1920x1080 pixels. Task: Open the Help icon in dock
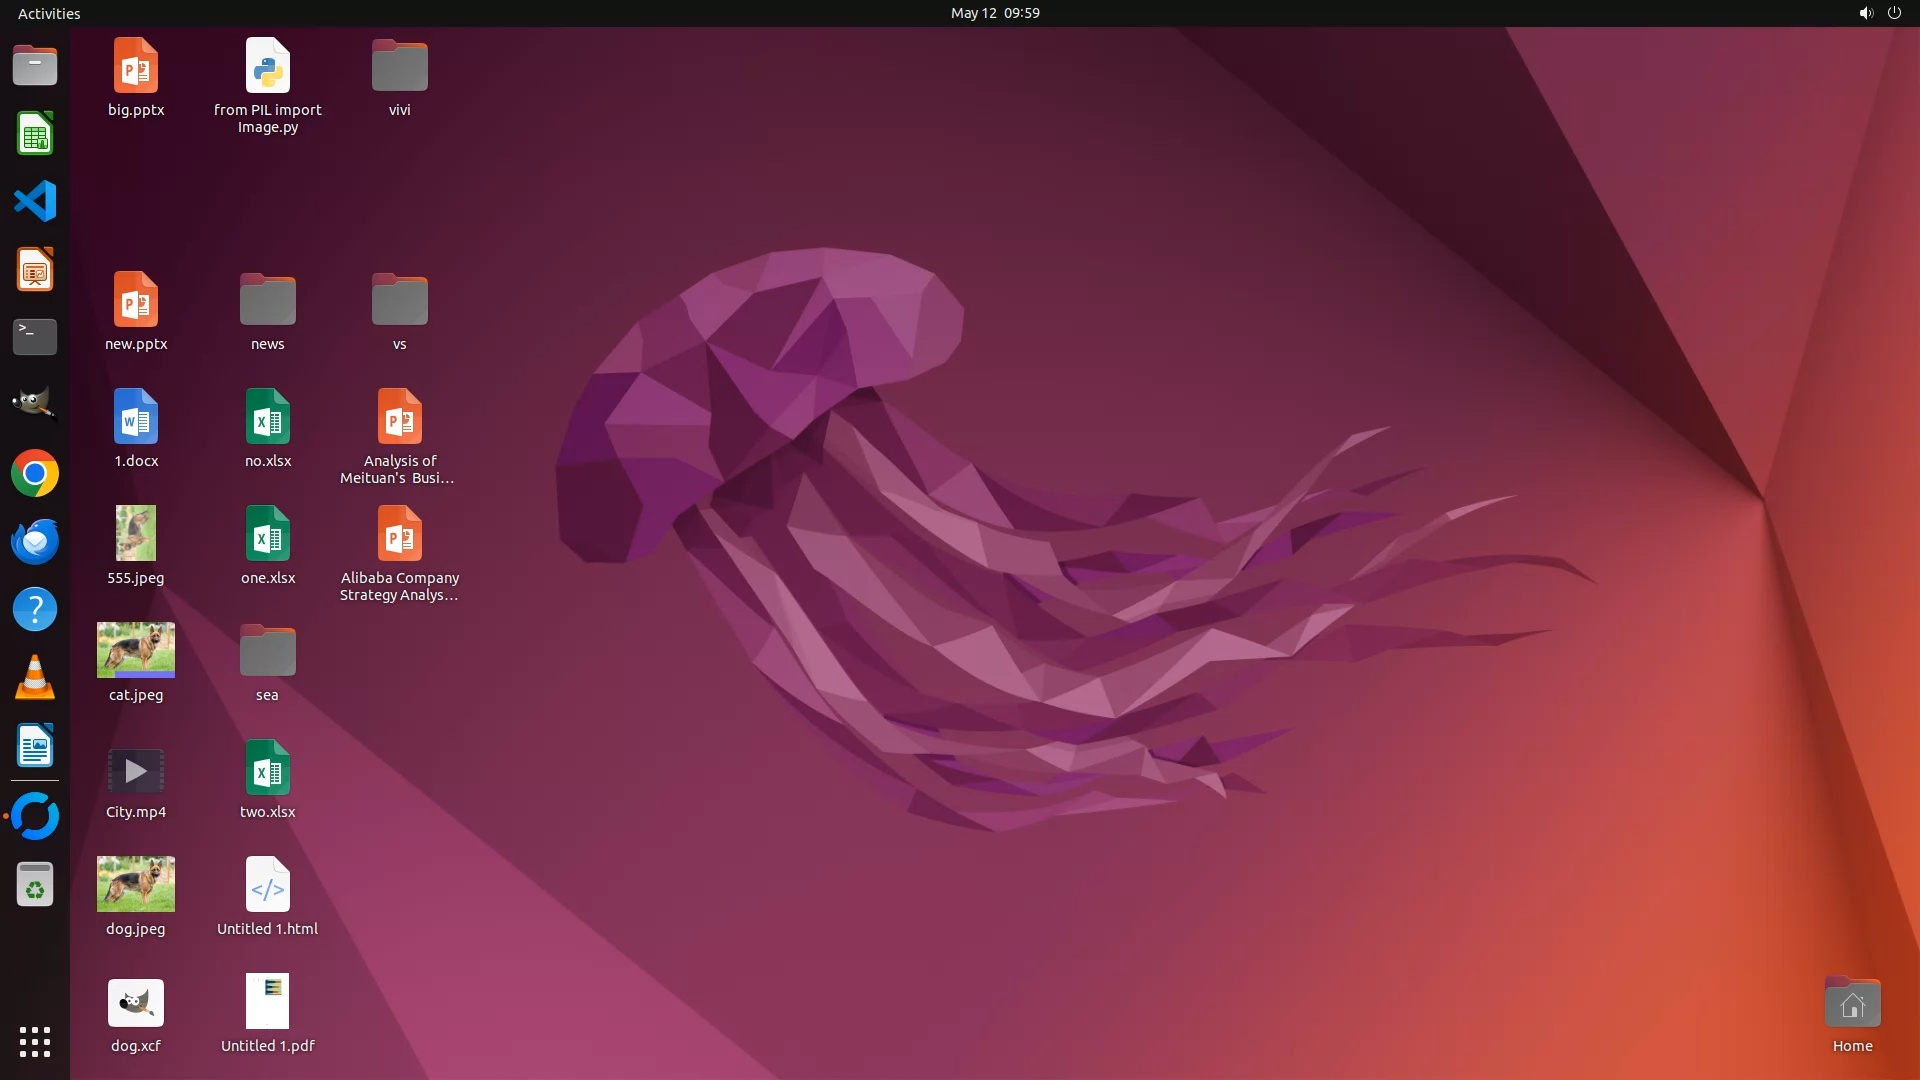pyautogui.click(x=35, y=610)
